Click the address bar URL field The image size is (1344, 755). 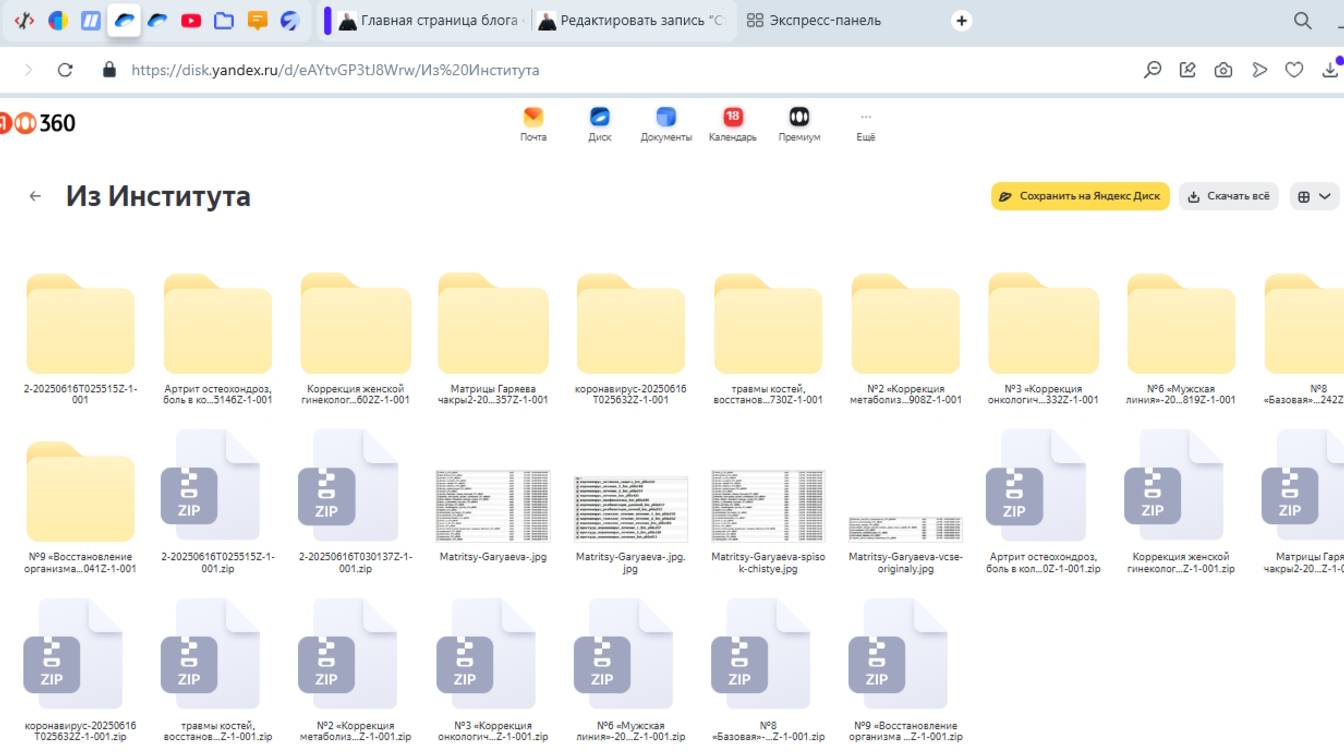[x=335, y=70]
